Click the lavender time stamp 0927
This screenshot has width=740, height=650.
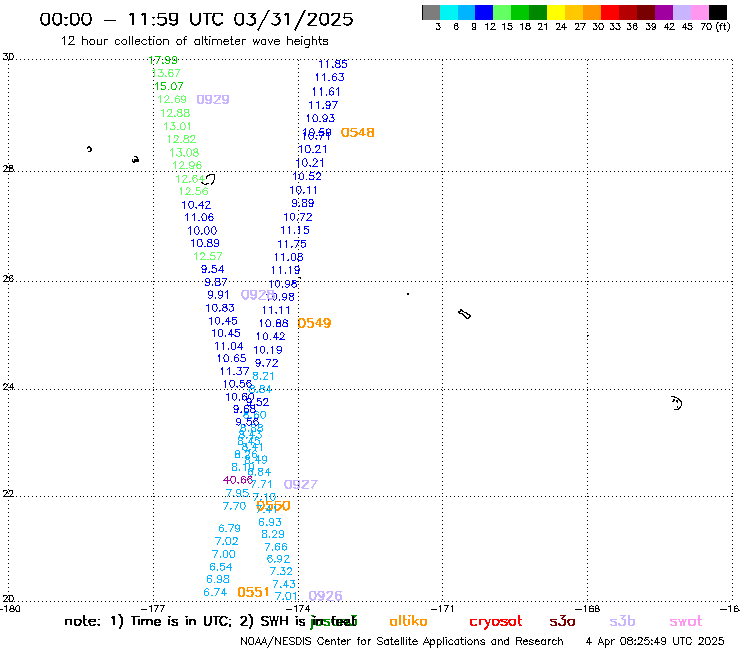point(301,484)
